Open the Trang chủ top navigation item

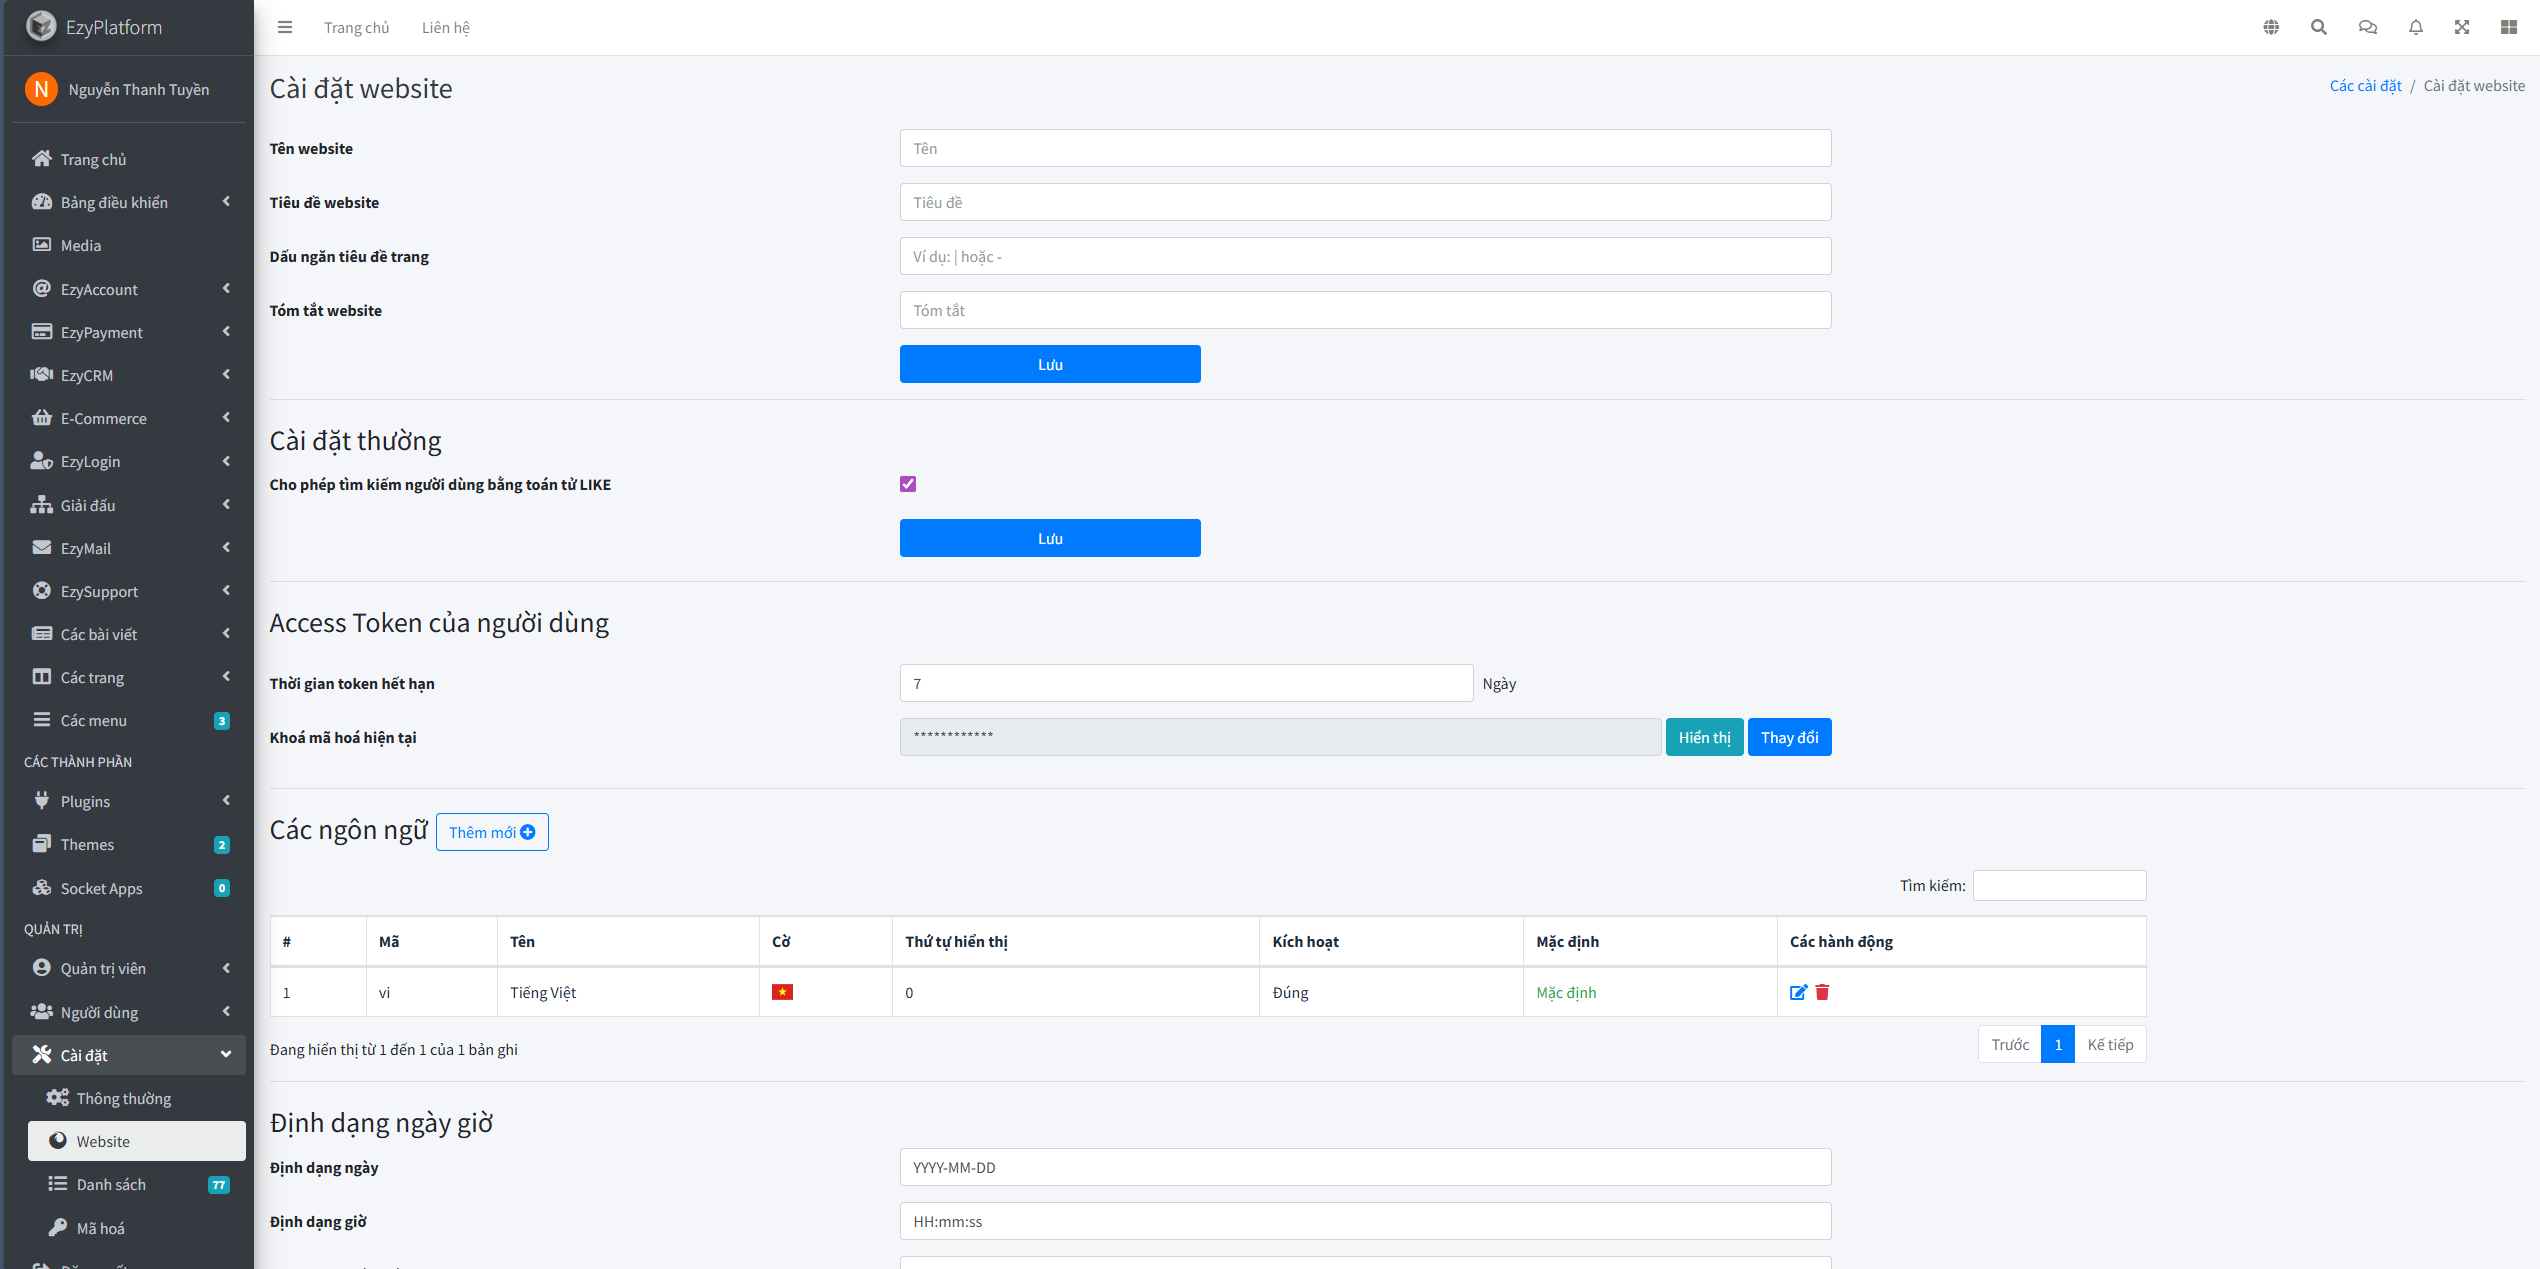[x=356, y=27]
